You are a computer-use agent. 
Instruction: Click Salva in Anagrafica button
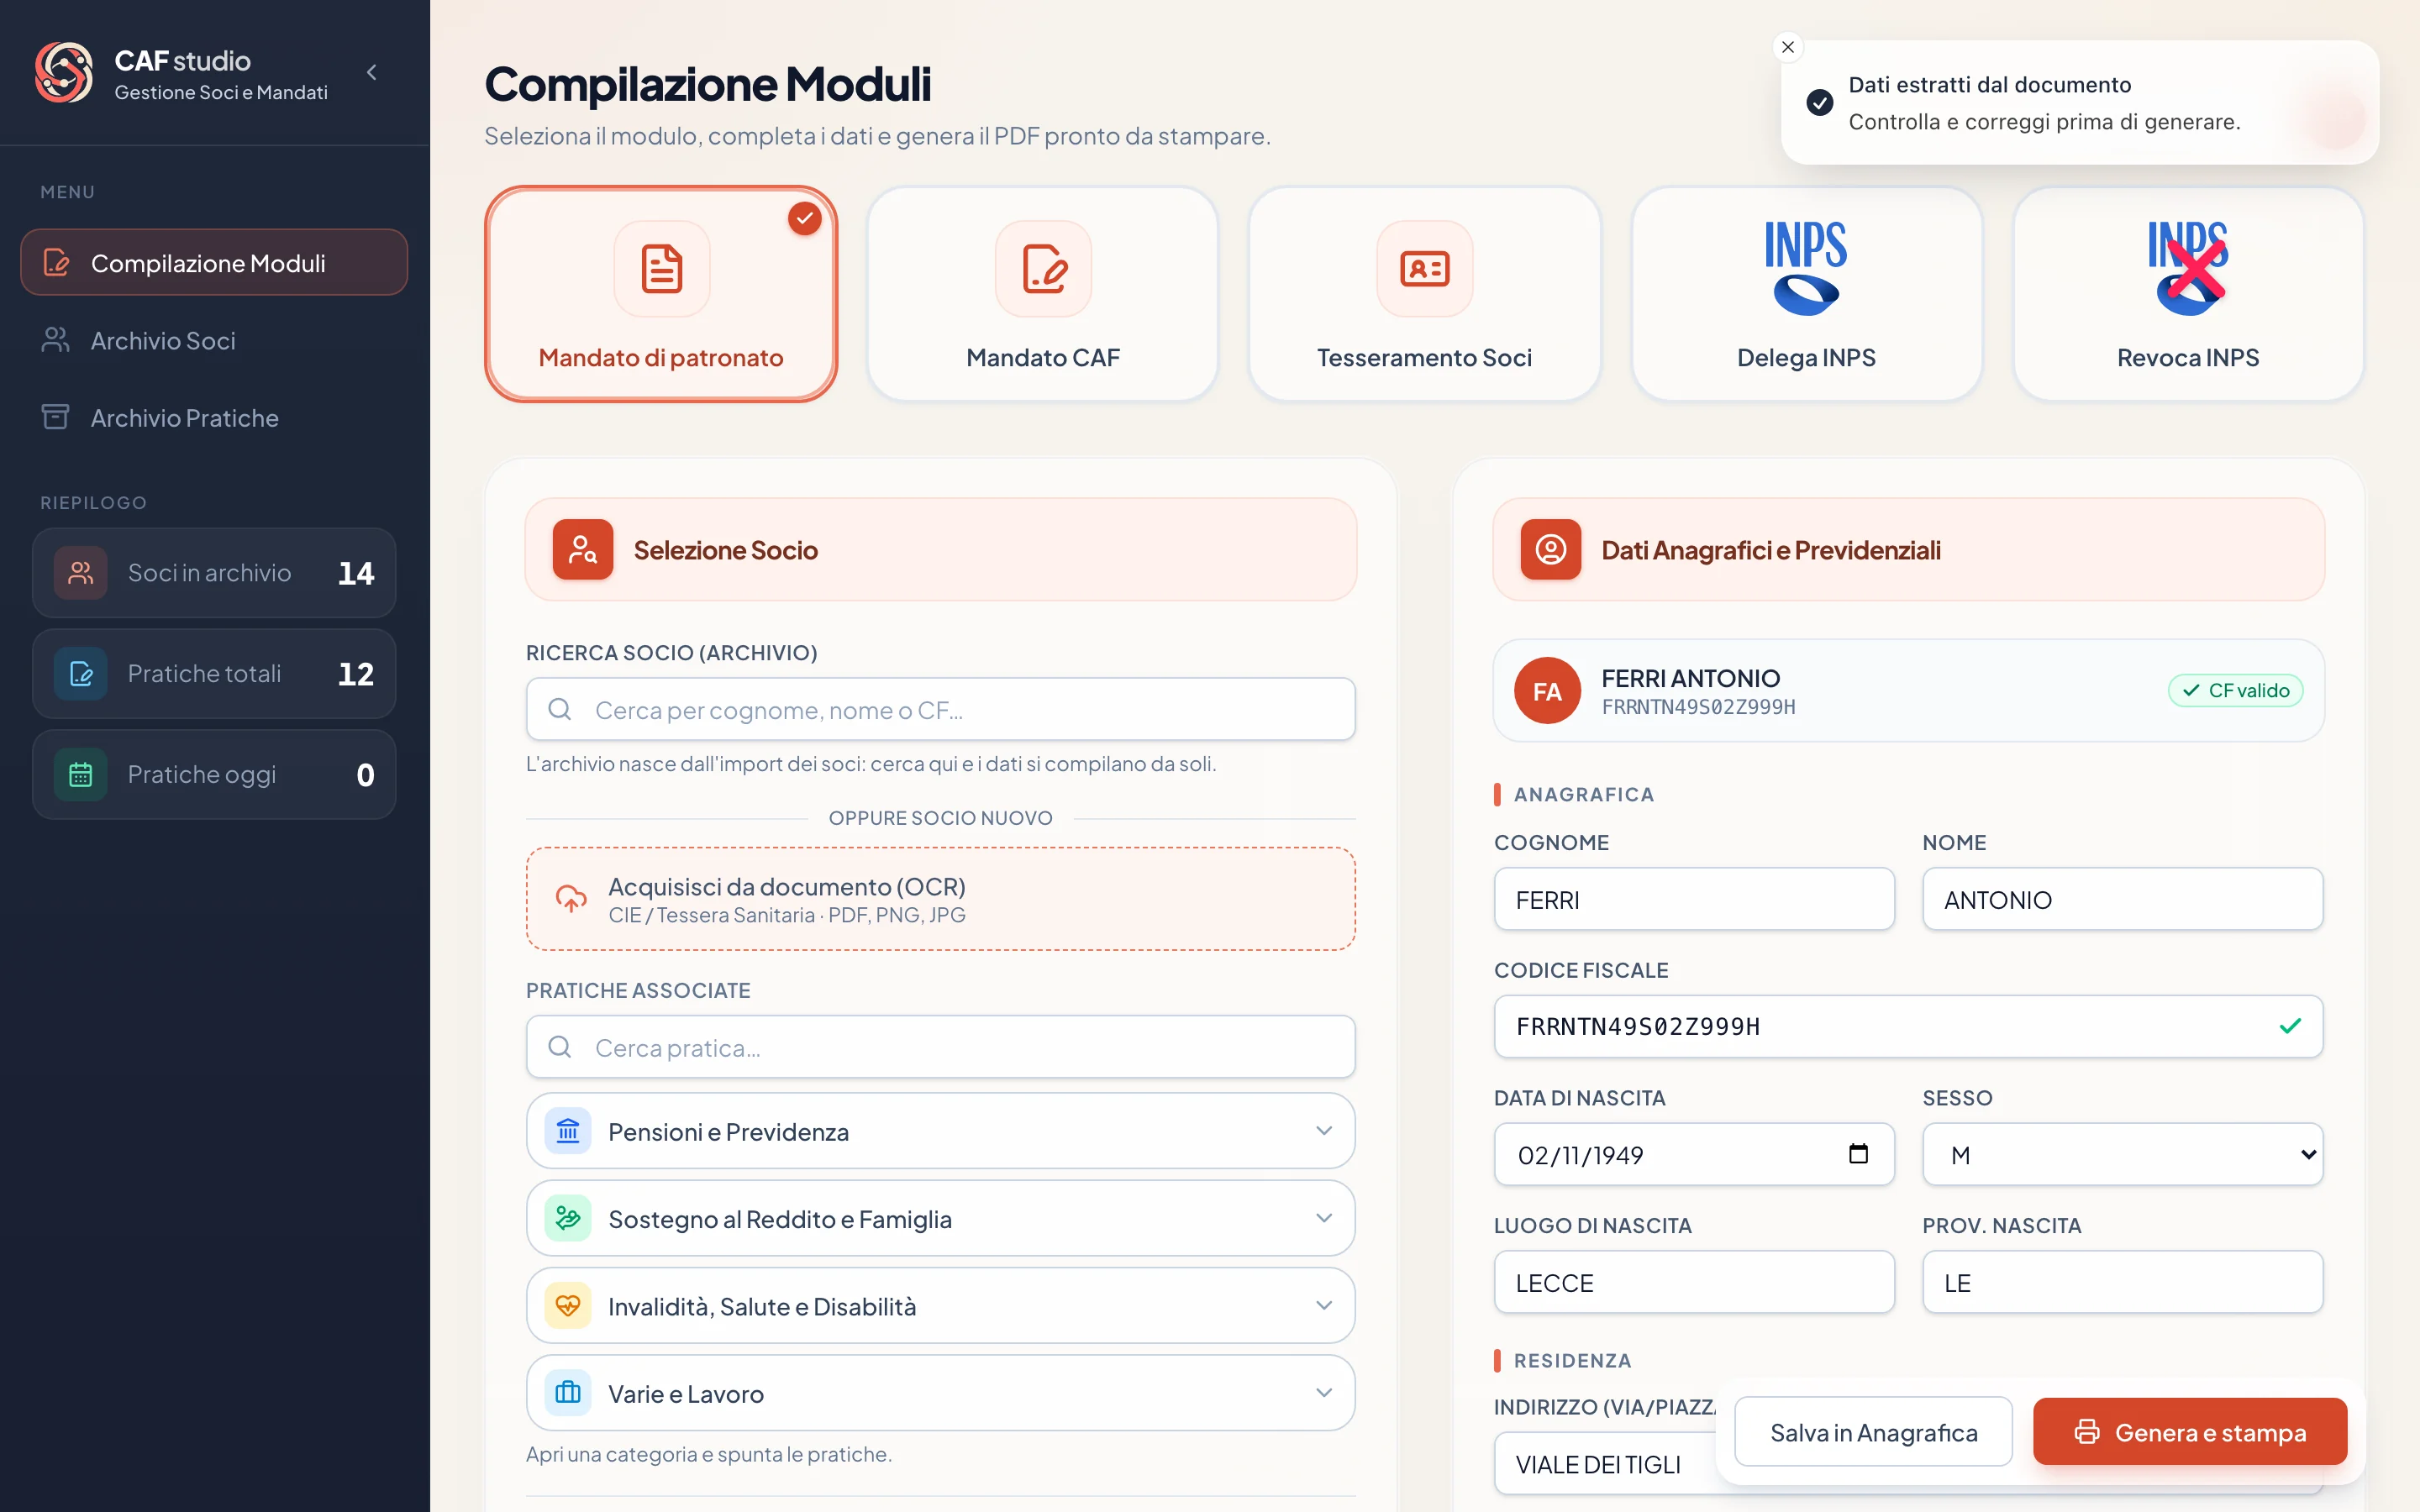(x=1873, y=1432)
